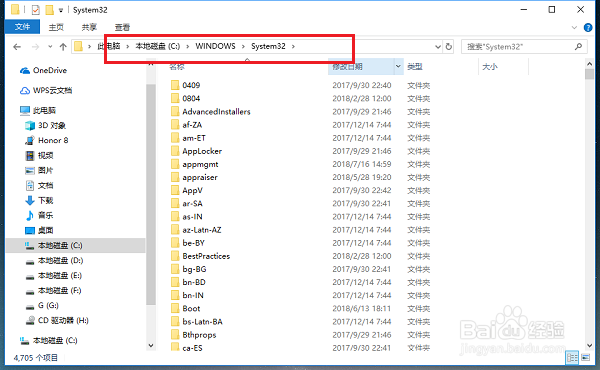
Task: Open Honor 8 device in the sidebar
Action: click(x=46, y=140)
